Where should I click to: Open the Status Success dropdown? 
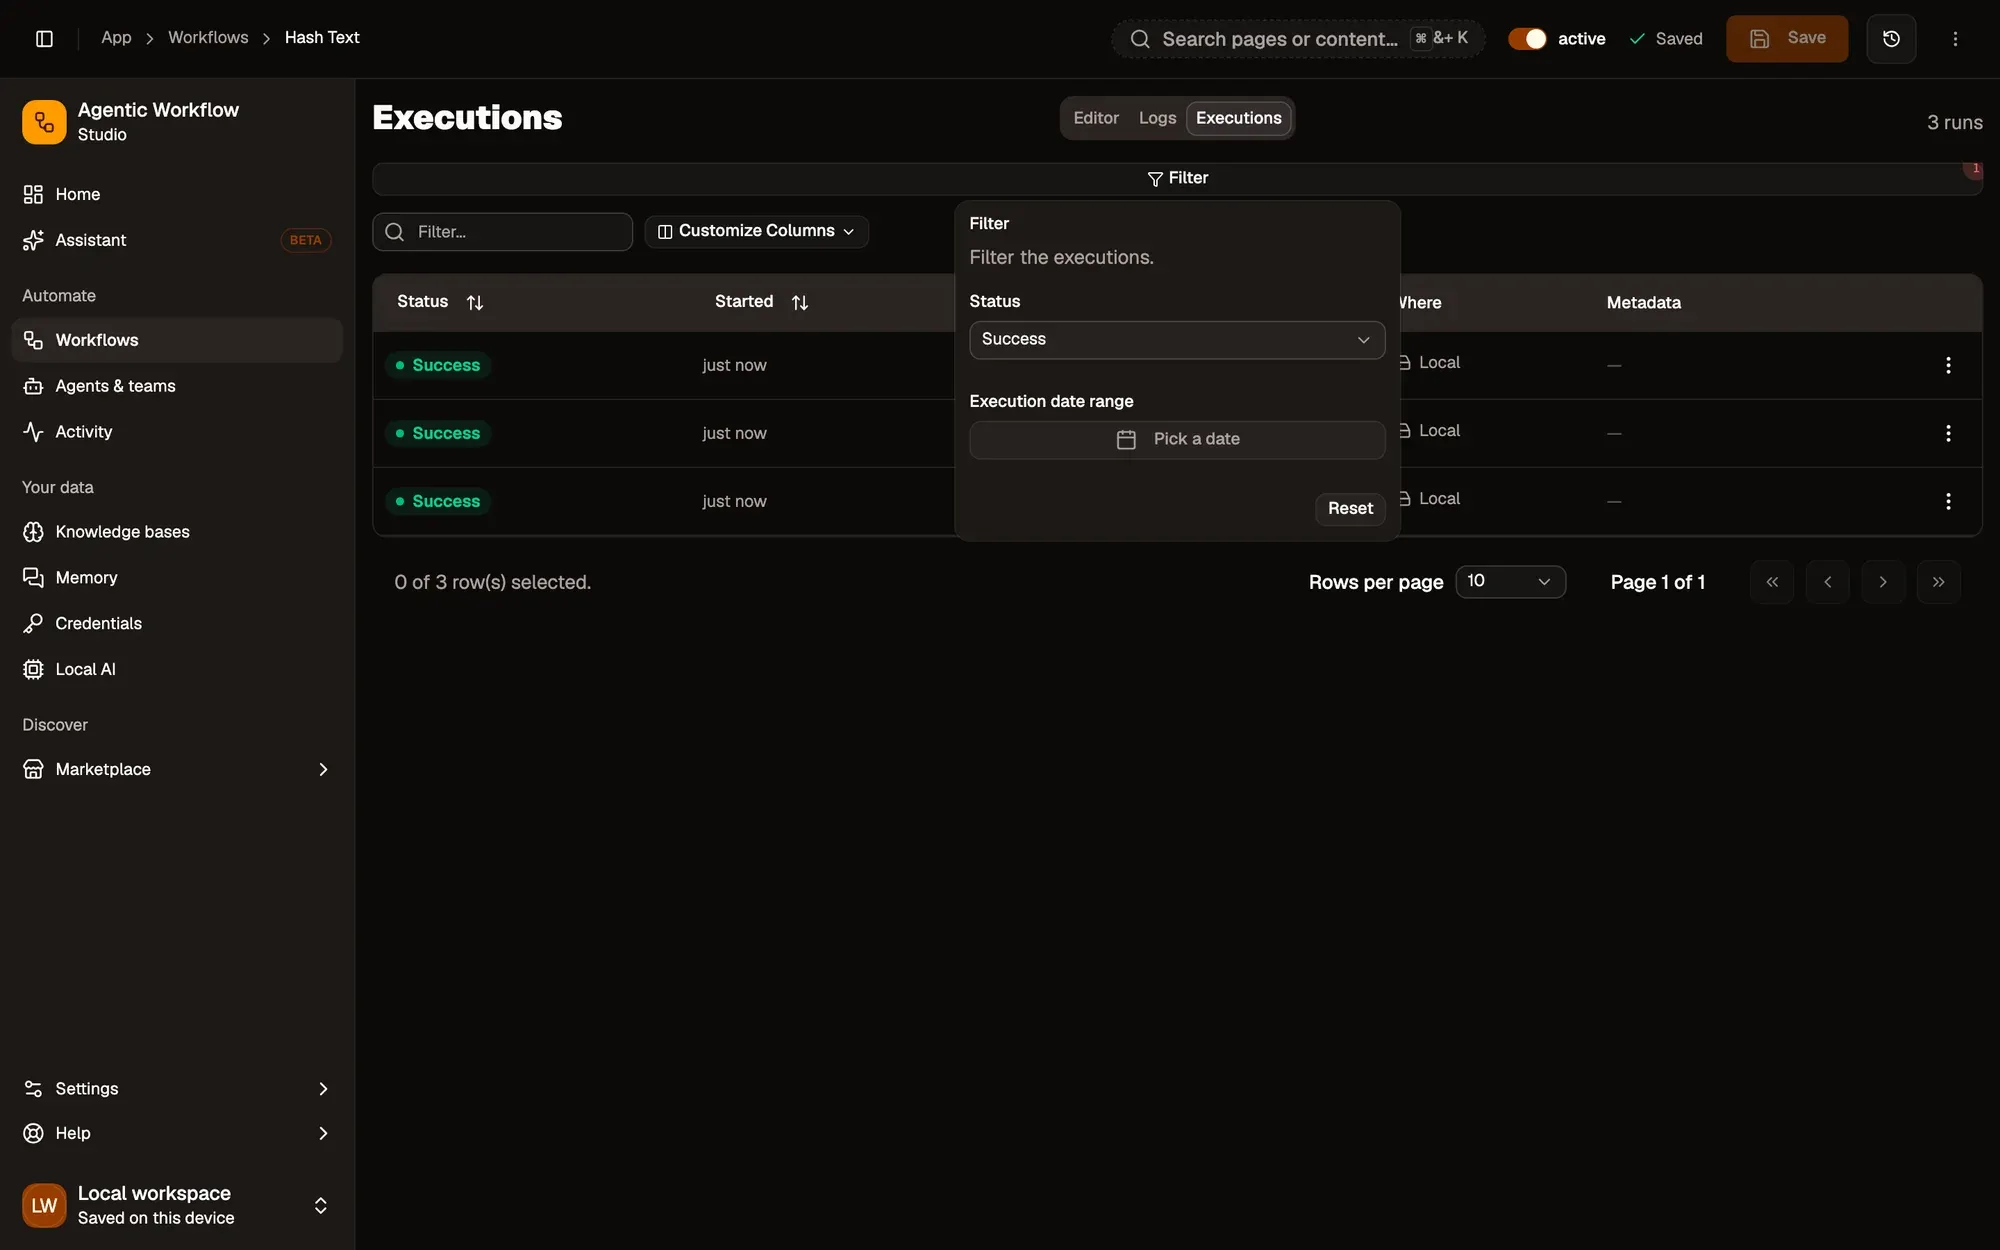[1177, 340]
